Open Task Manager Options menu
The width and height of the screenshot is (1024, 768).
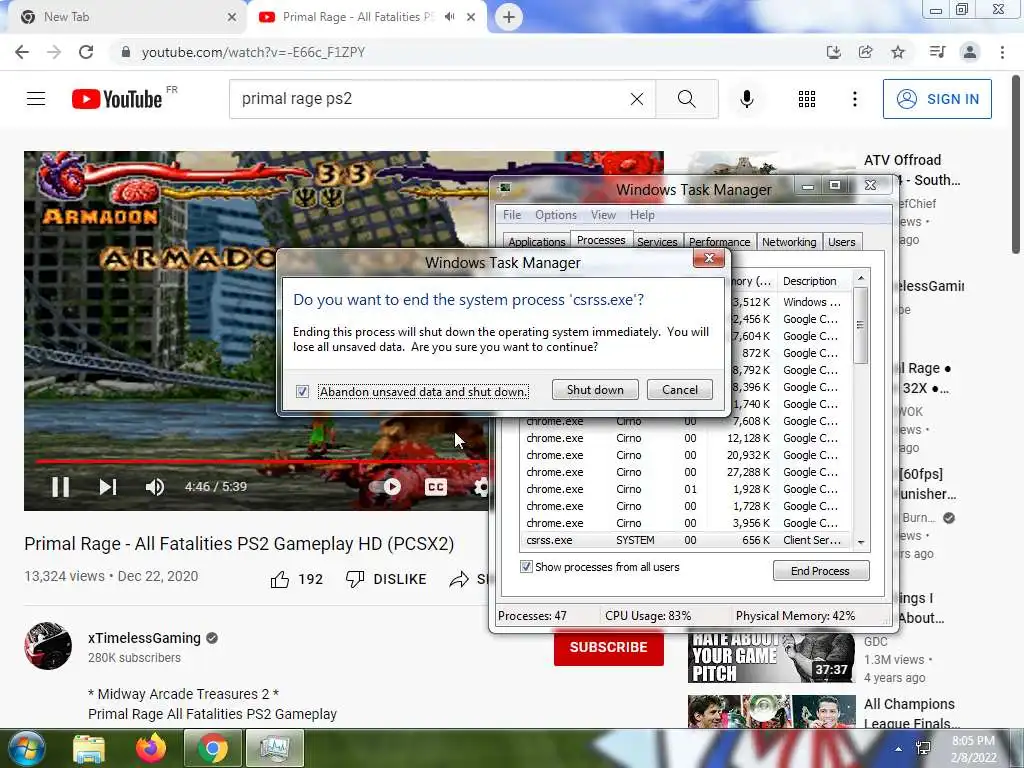tap(556, 215)
